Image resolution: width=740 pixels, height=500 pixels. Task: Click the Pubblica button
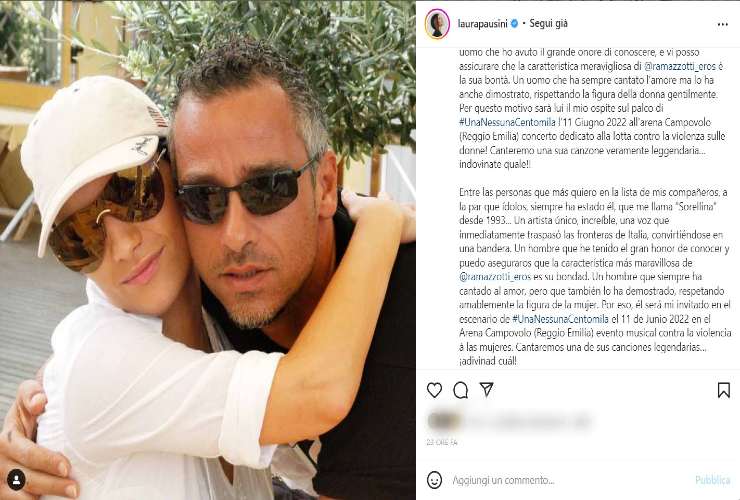713,480
